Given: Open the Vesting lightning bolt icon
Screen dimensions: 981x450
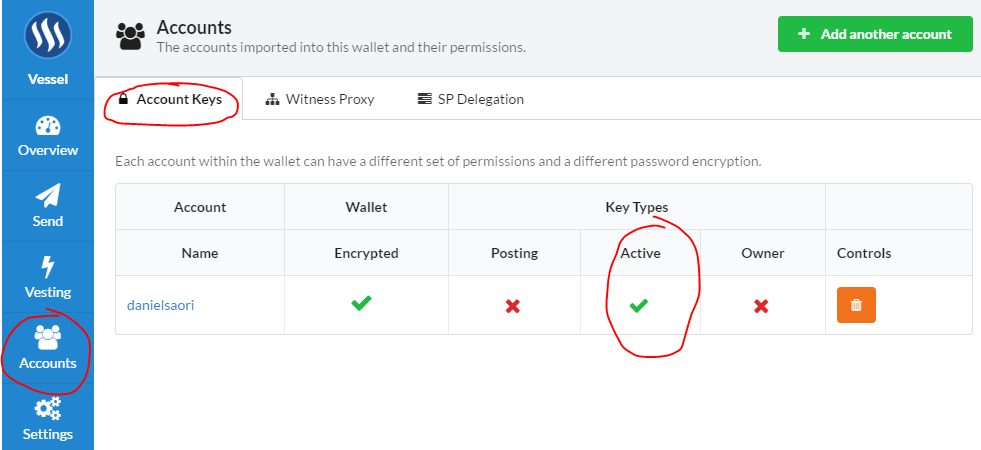Looking at the screenshot, I should point(47,267).
